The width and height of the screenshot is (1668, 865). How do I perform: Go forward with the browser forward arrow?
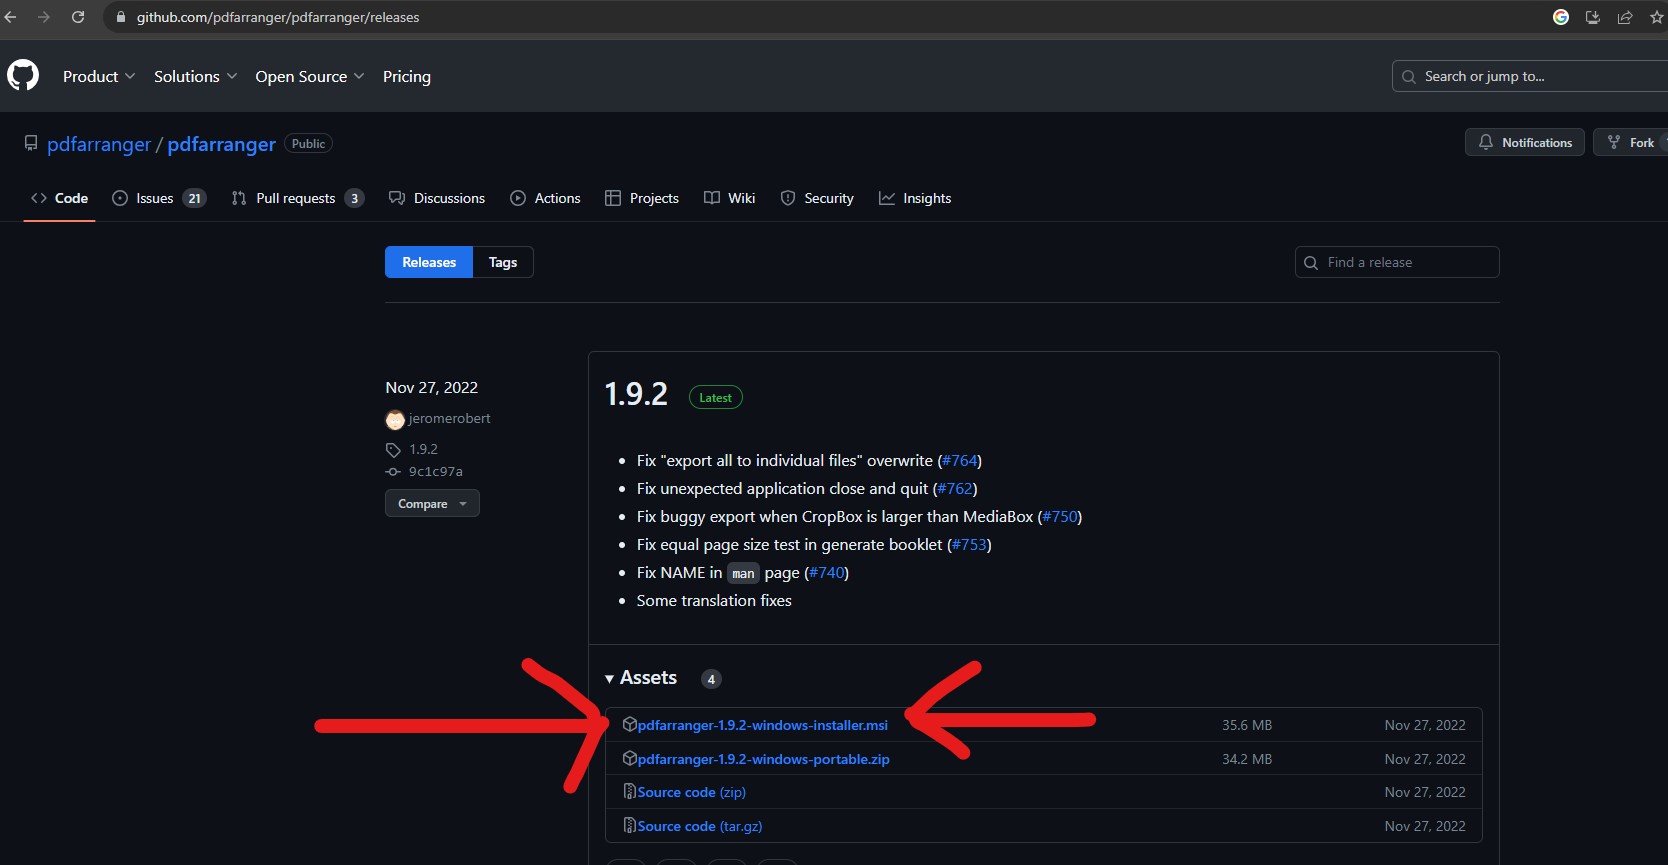pyautogui.click(x=44, y=17)
